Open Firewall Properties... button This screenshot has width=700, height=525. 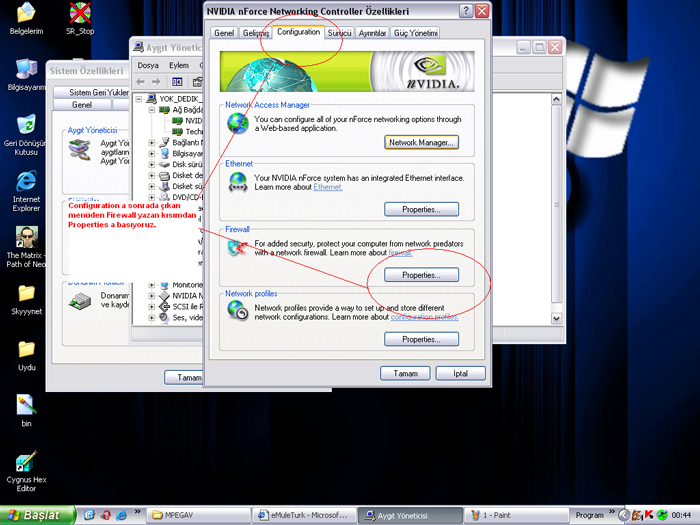point(421,275)
